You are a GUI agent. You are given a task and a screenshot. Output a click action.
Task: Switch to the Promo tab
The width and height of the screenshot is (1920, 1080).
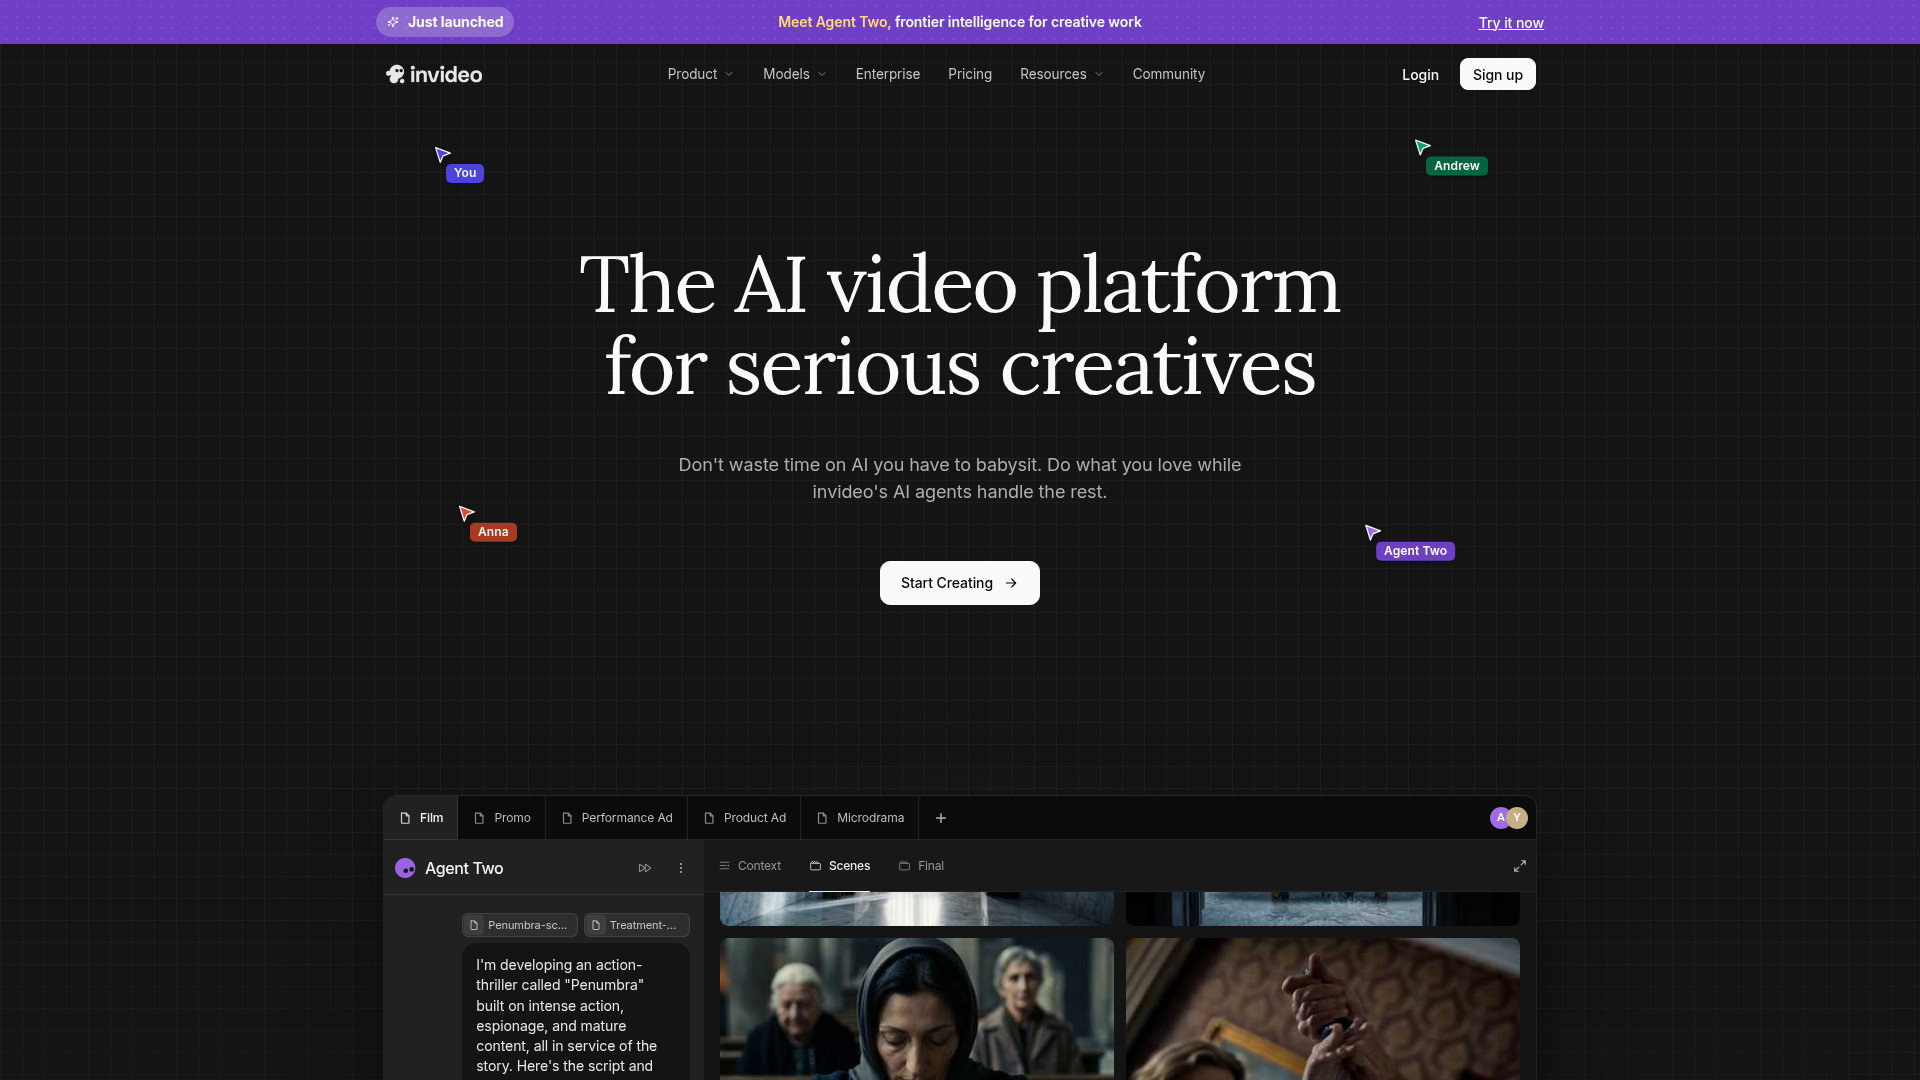click(502, 818)
